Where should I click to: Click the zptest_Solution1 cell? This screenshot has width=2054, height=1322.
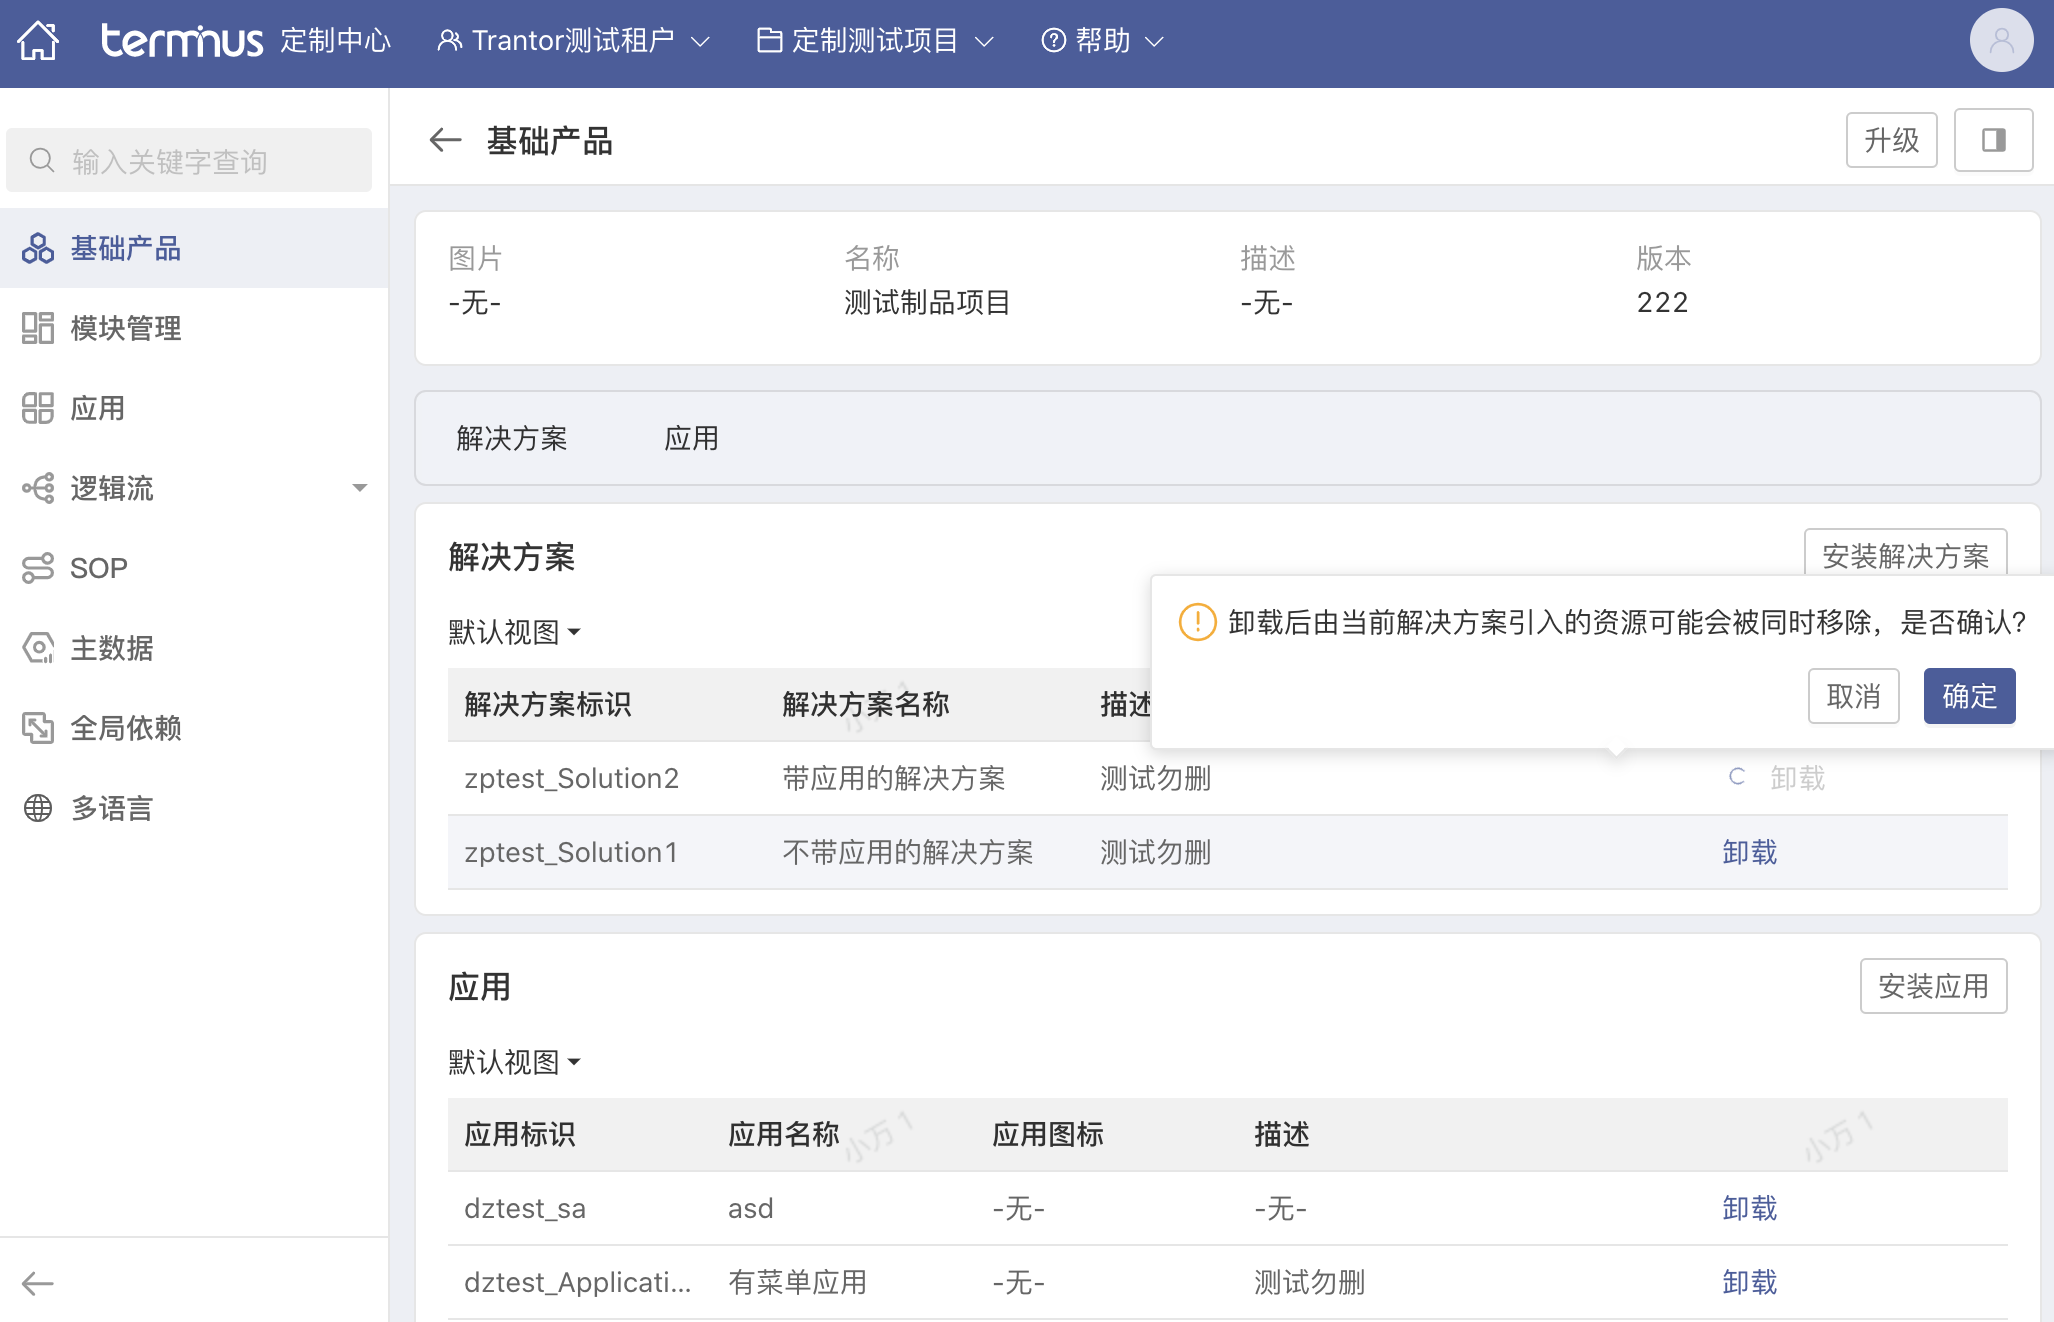pyautogui.click(x=571, y=852)
